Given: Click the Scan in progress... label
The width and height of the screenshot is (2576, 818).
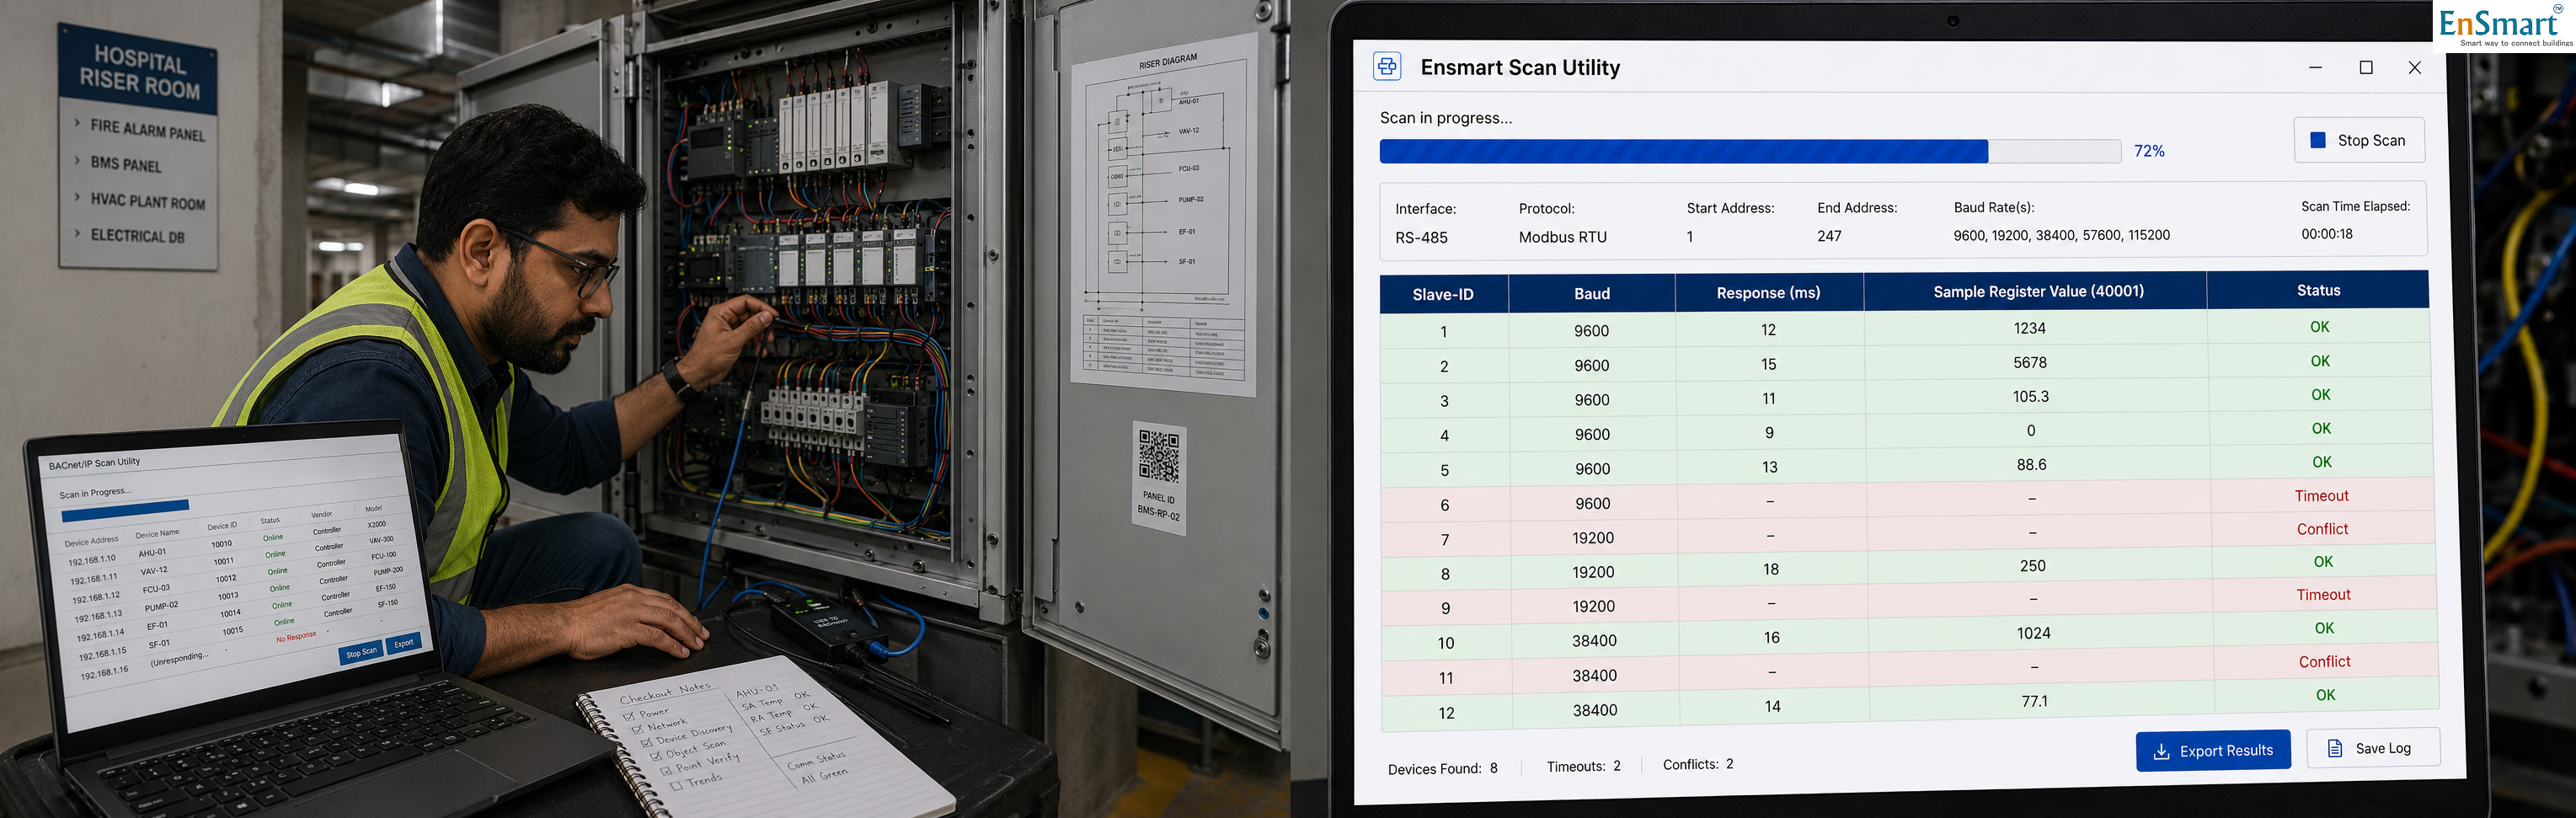Looking at the screenshot, I should tap(1445, 118).
